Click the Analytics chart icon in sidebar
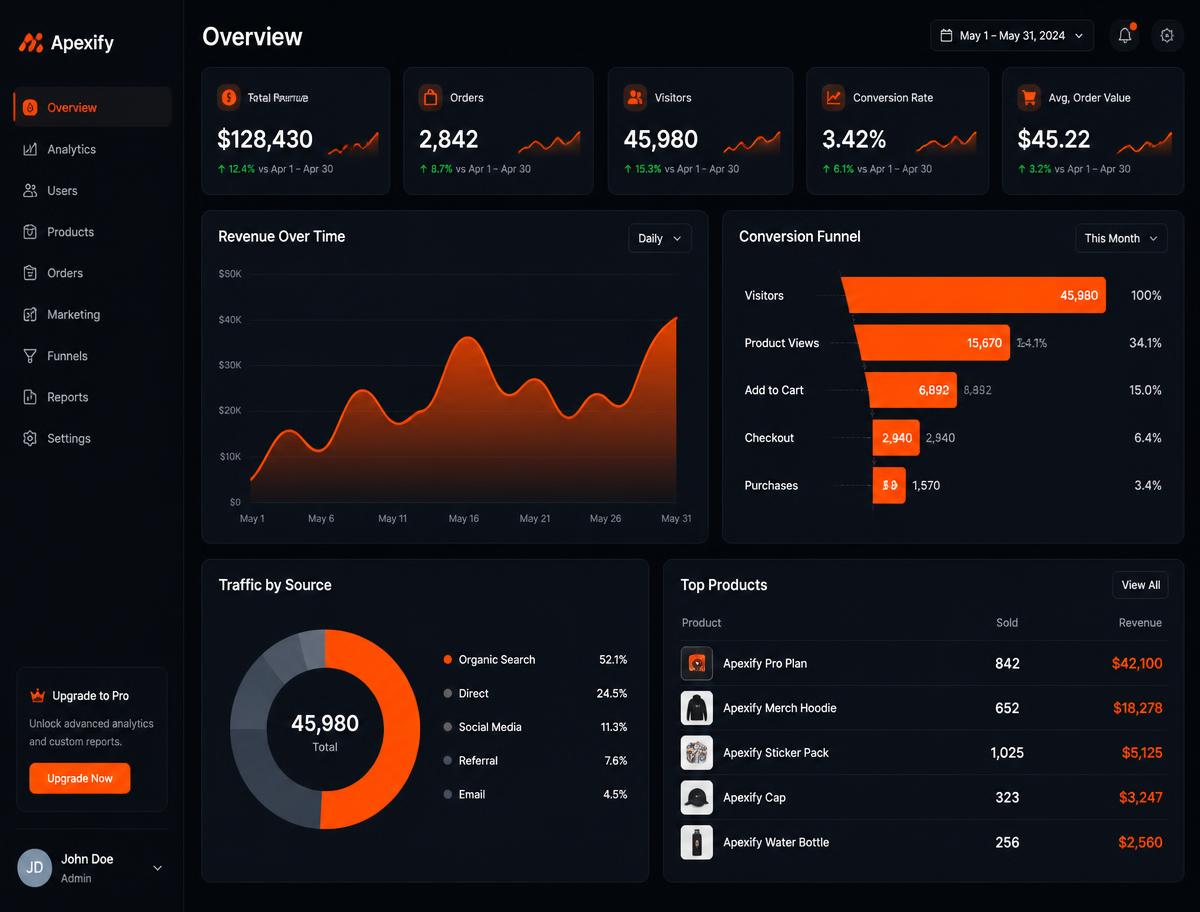This screenshot has height=912, width=1200. point(30,149)
